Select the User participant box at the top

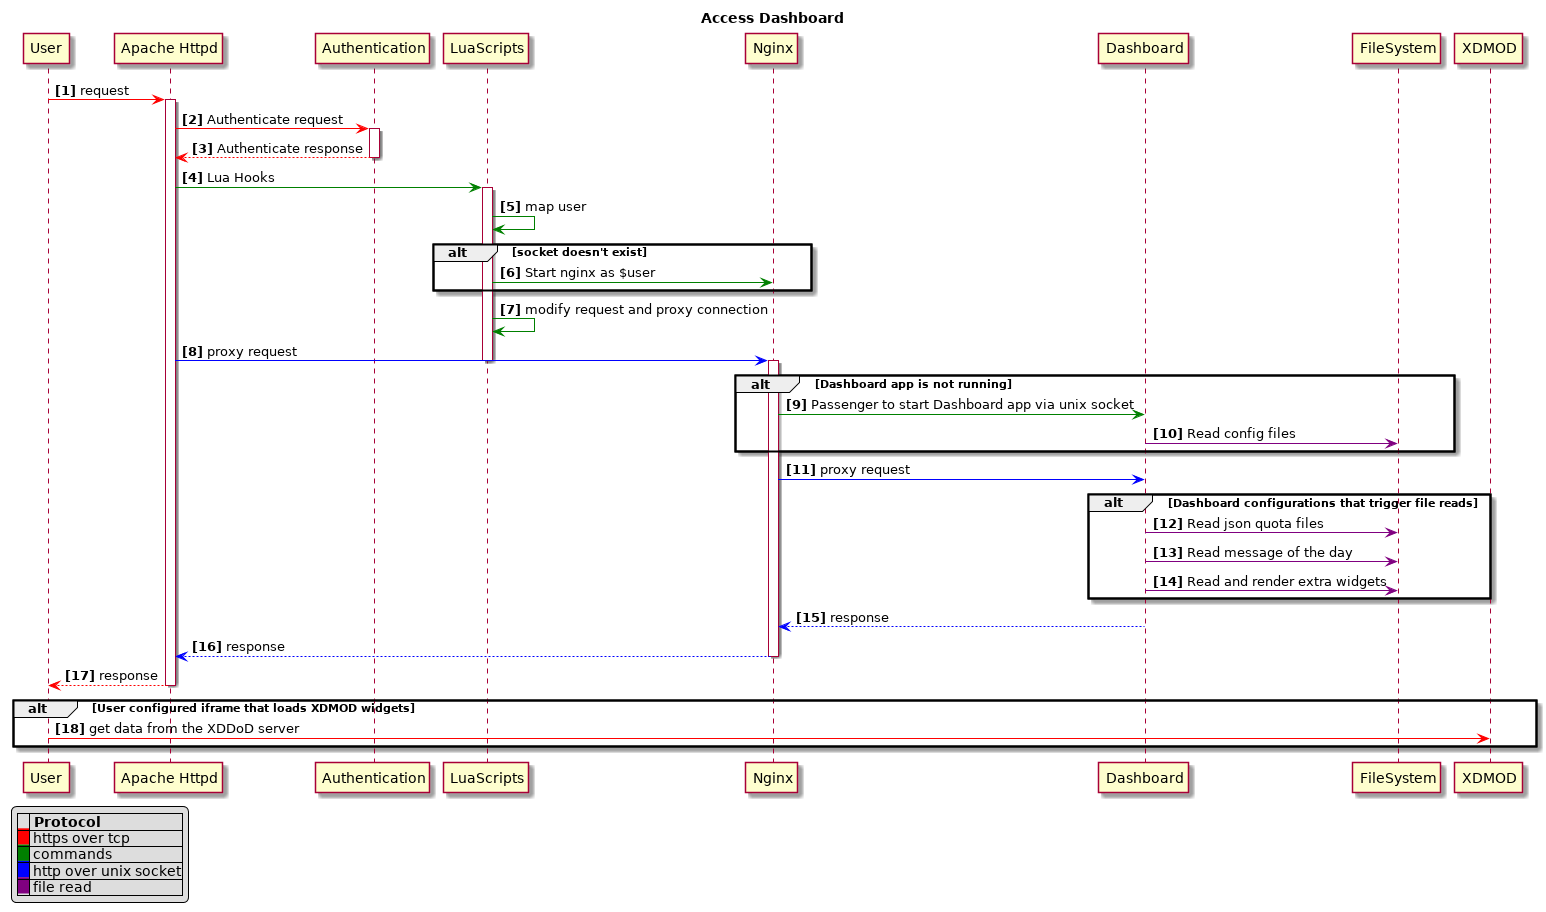46,48
